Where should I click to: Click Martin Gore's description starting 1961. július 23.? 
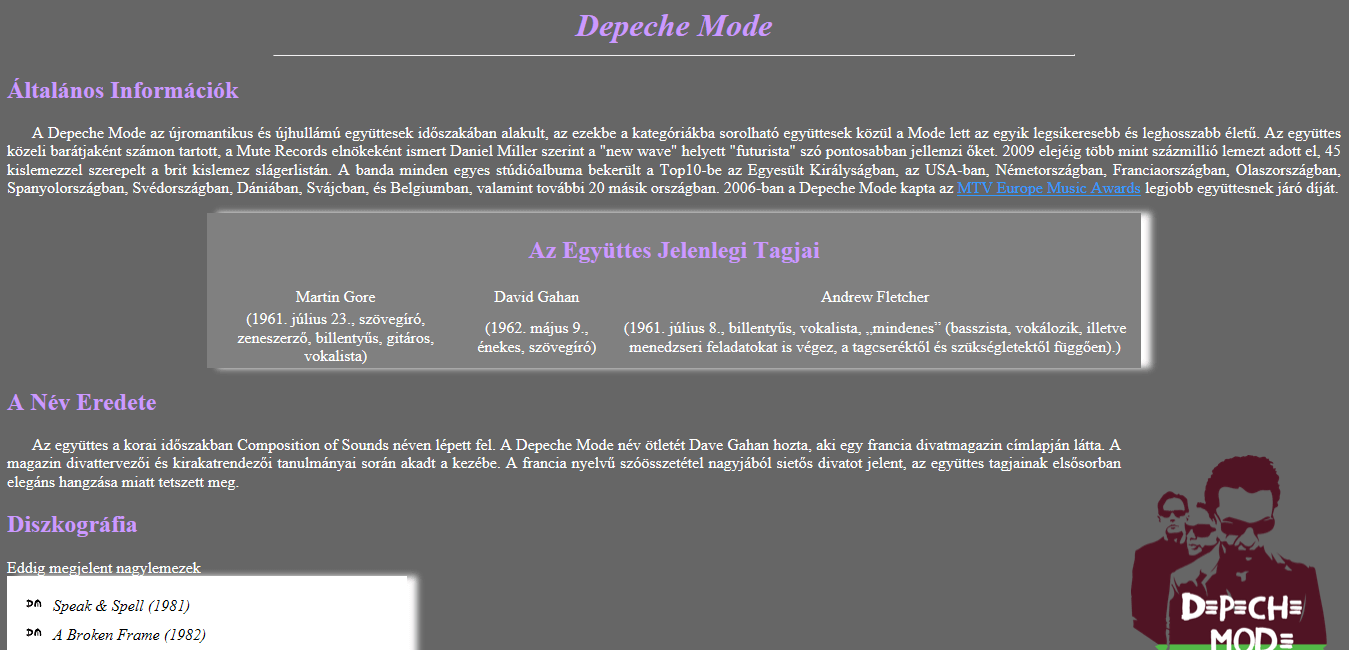coord(336,338)
